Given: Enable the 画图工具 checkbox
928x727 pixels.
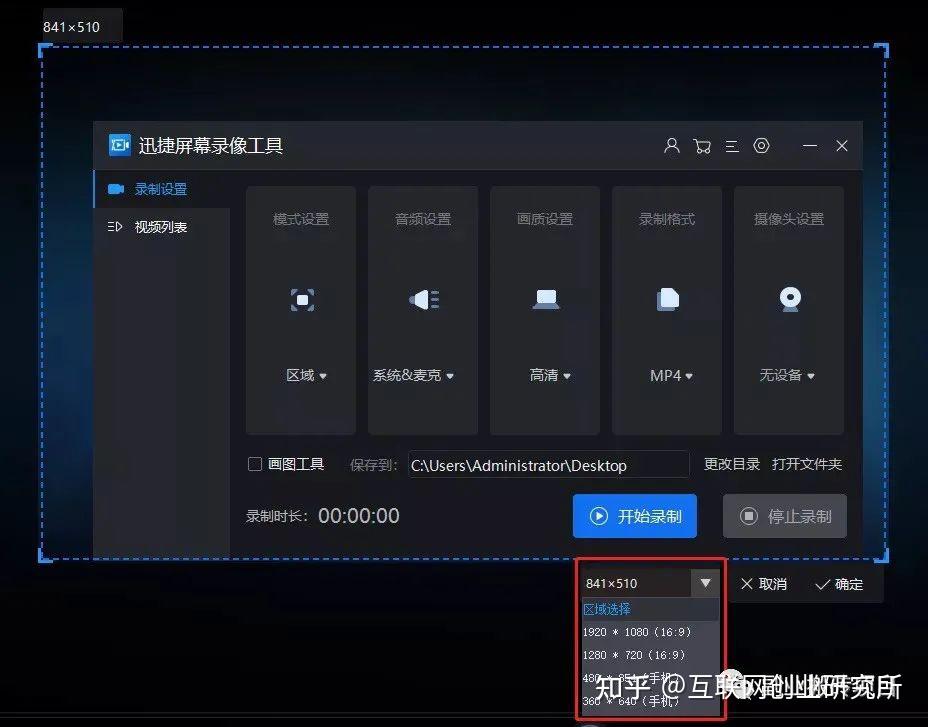Looking at the screenshot, I should pyautogui.click(x=254, y=464).
